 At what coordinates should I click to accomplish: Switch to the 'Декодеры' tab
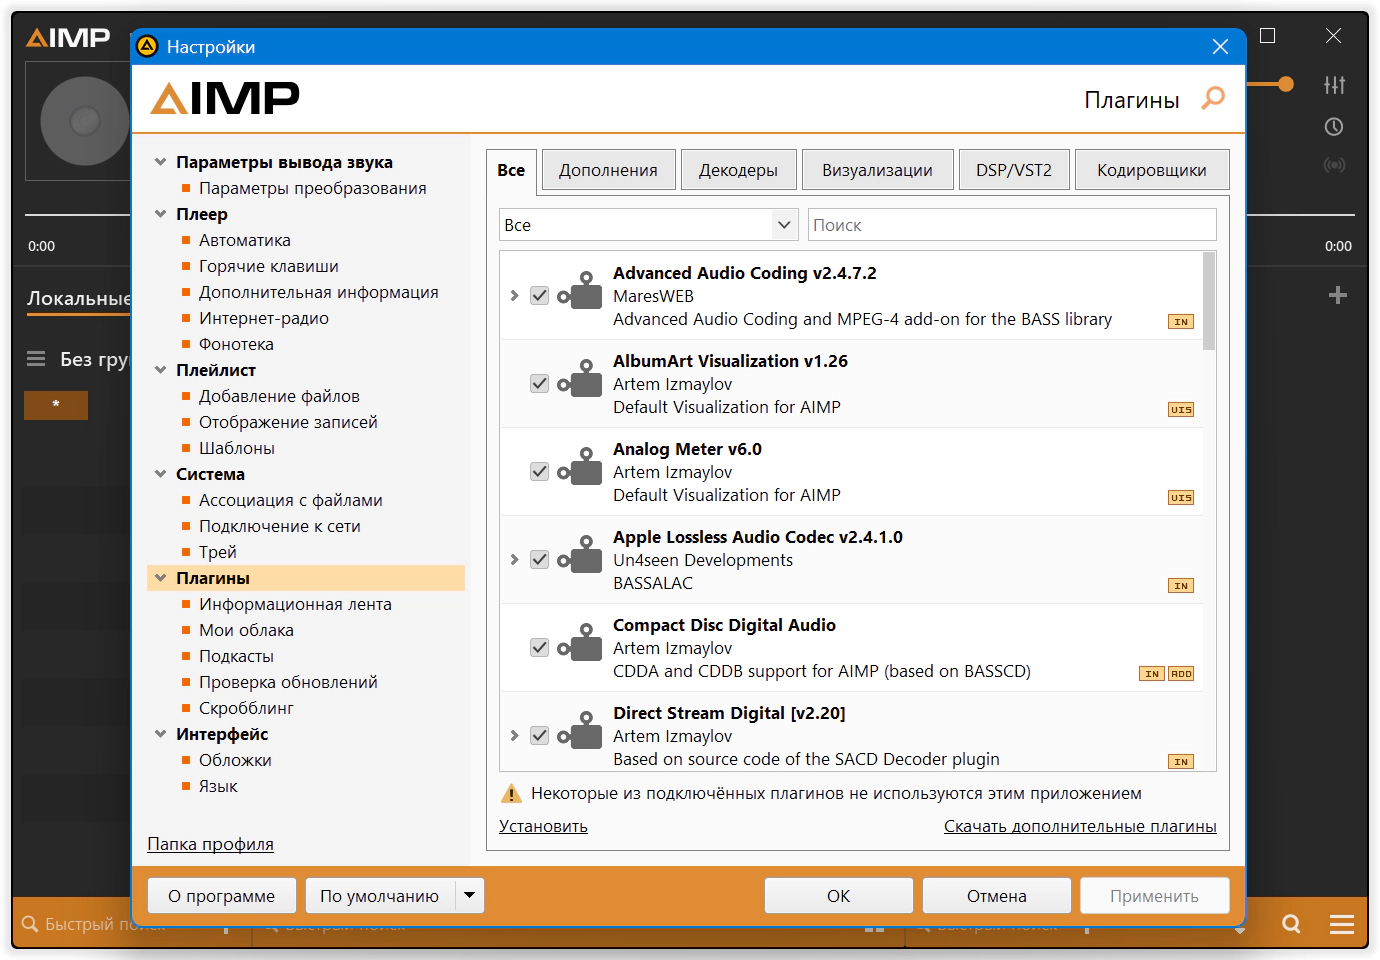[x=738, y=170]
